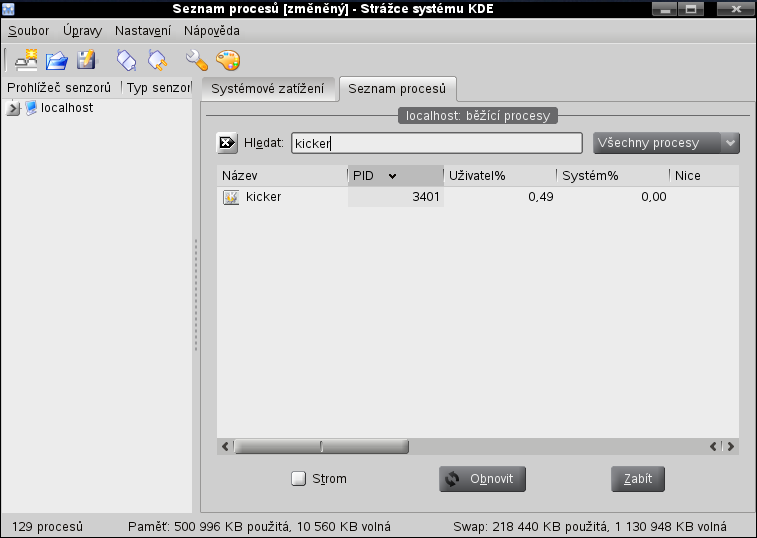
Task: Open the Nastavení menu
Action: [x=143, y=31]
